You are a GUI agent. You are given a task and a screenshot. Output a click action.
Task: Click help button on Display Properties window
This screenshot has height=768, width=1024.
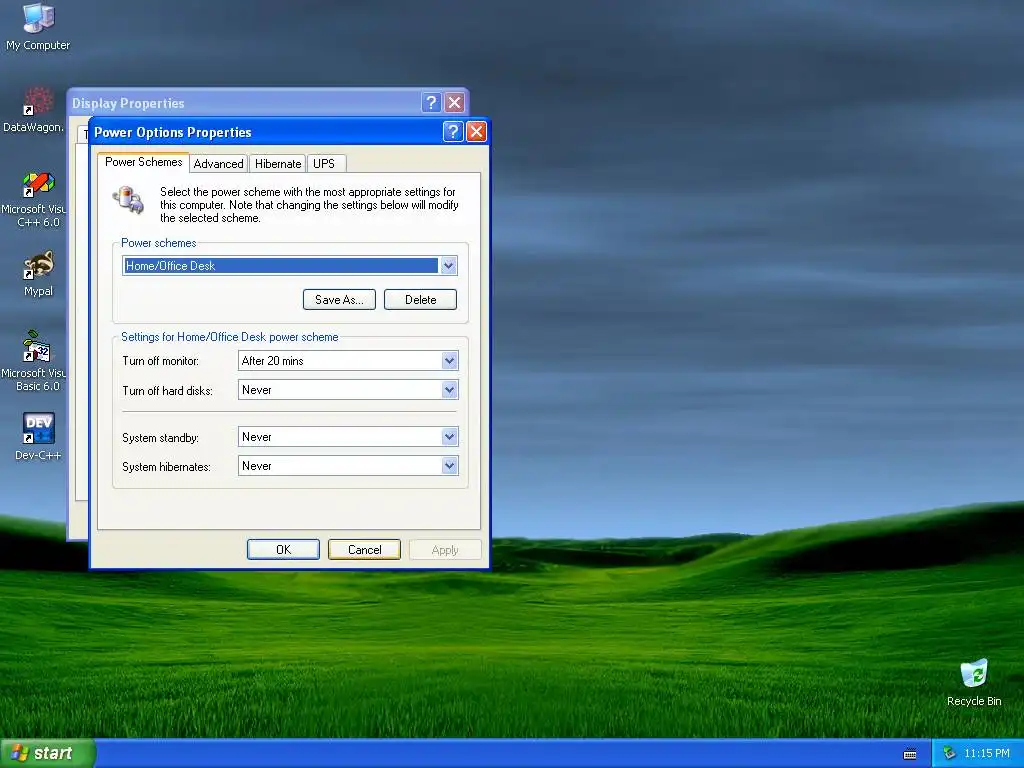(x=431, y=103)
